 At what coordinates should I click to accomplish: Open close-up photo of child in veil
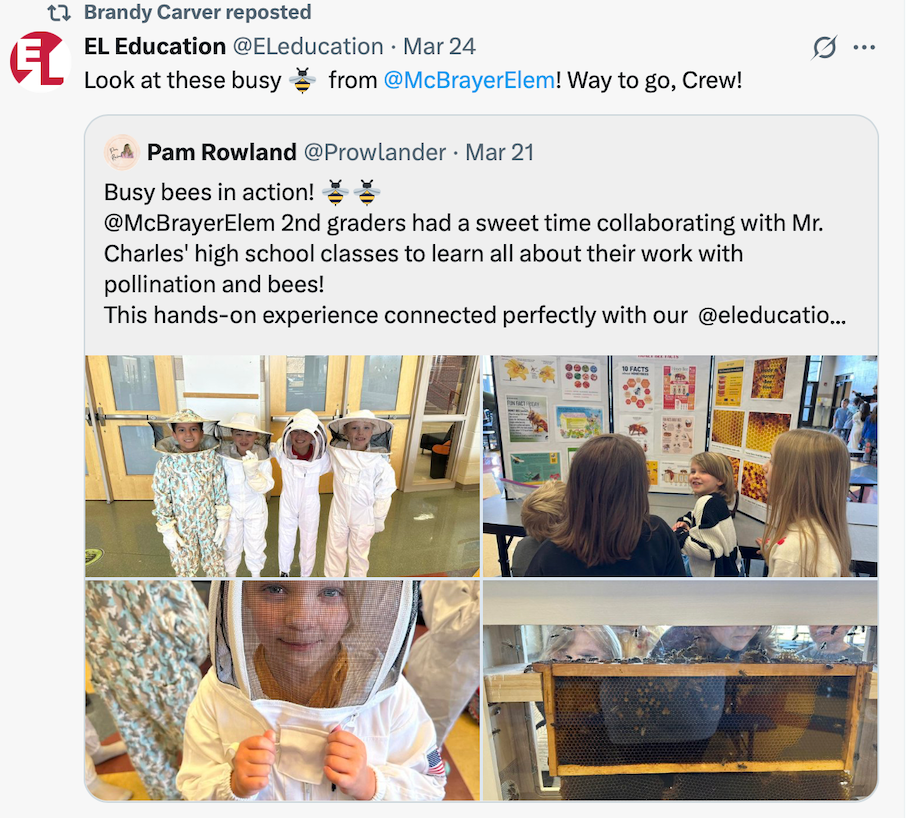(x=283, y=690)
